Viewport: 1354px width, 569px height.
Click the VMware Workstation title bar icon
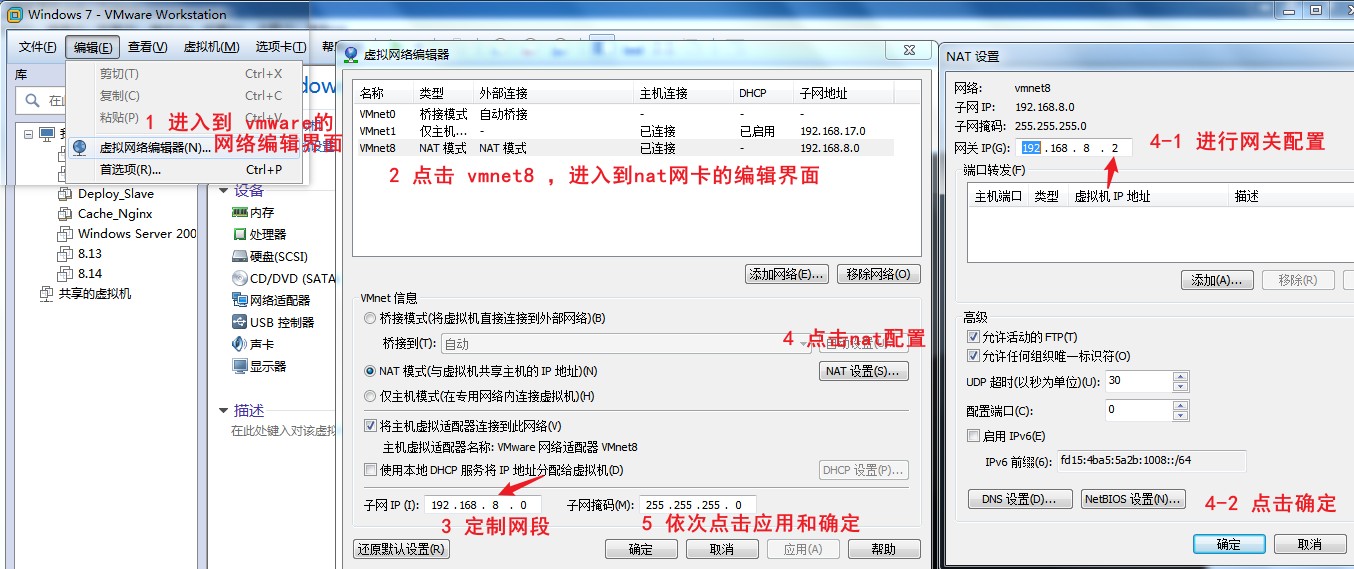click(16, 15)
